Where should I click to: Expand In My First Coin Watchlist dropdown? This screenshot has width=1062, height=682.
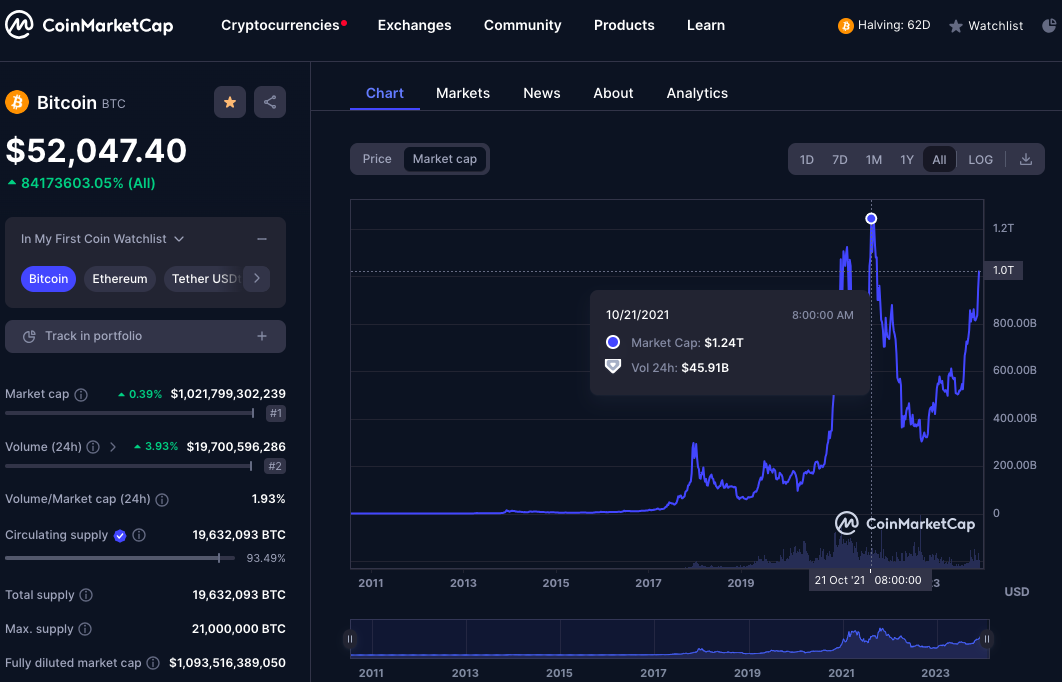(102, 239)
